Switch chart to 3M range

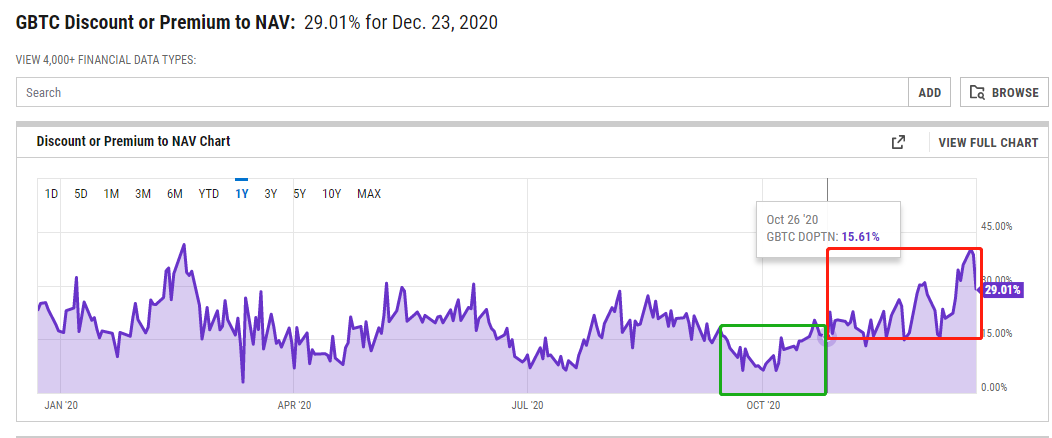[x=143, y=194]
